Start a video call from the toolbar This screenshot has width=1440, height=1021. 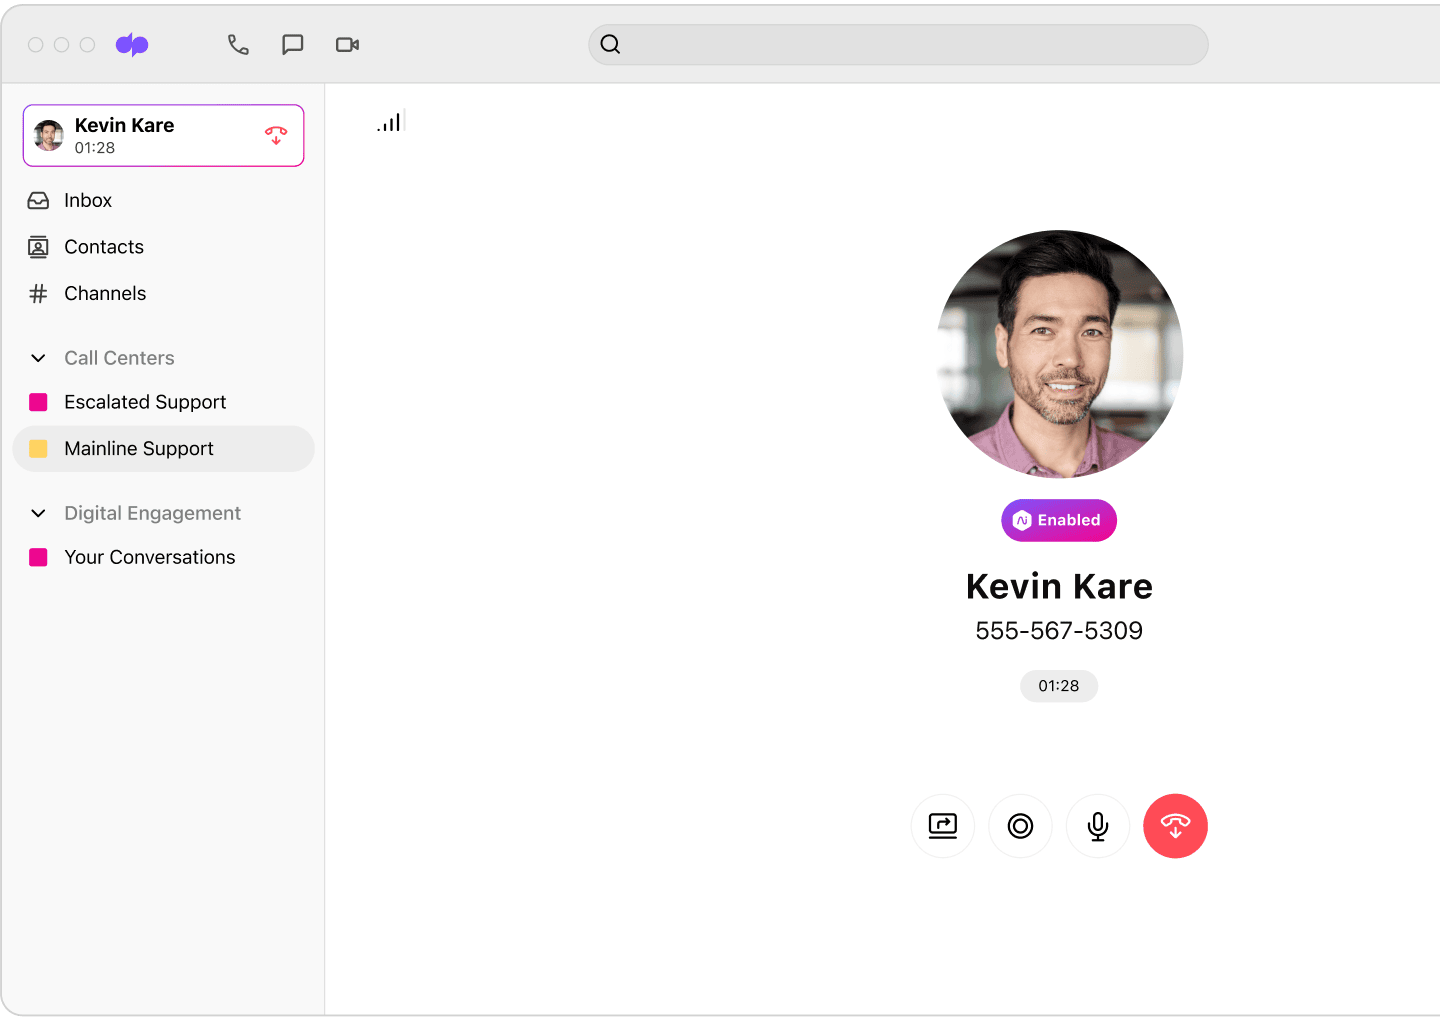tap(347, 44)
